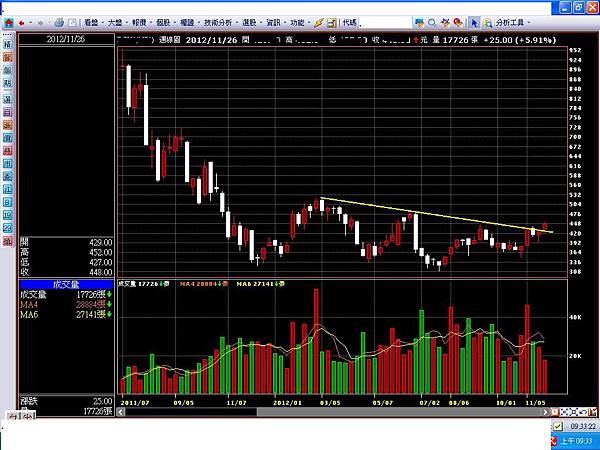This screenshot has height=450, width=600.
Task: Click the yellow notepad icon before 代碼
Action: 332,23
